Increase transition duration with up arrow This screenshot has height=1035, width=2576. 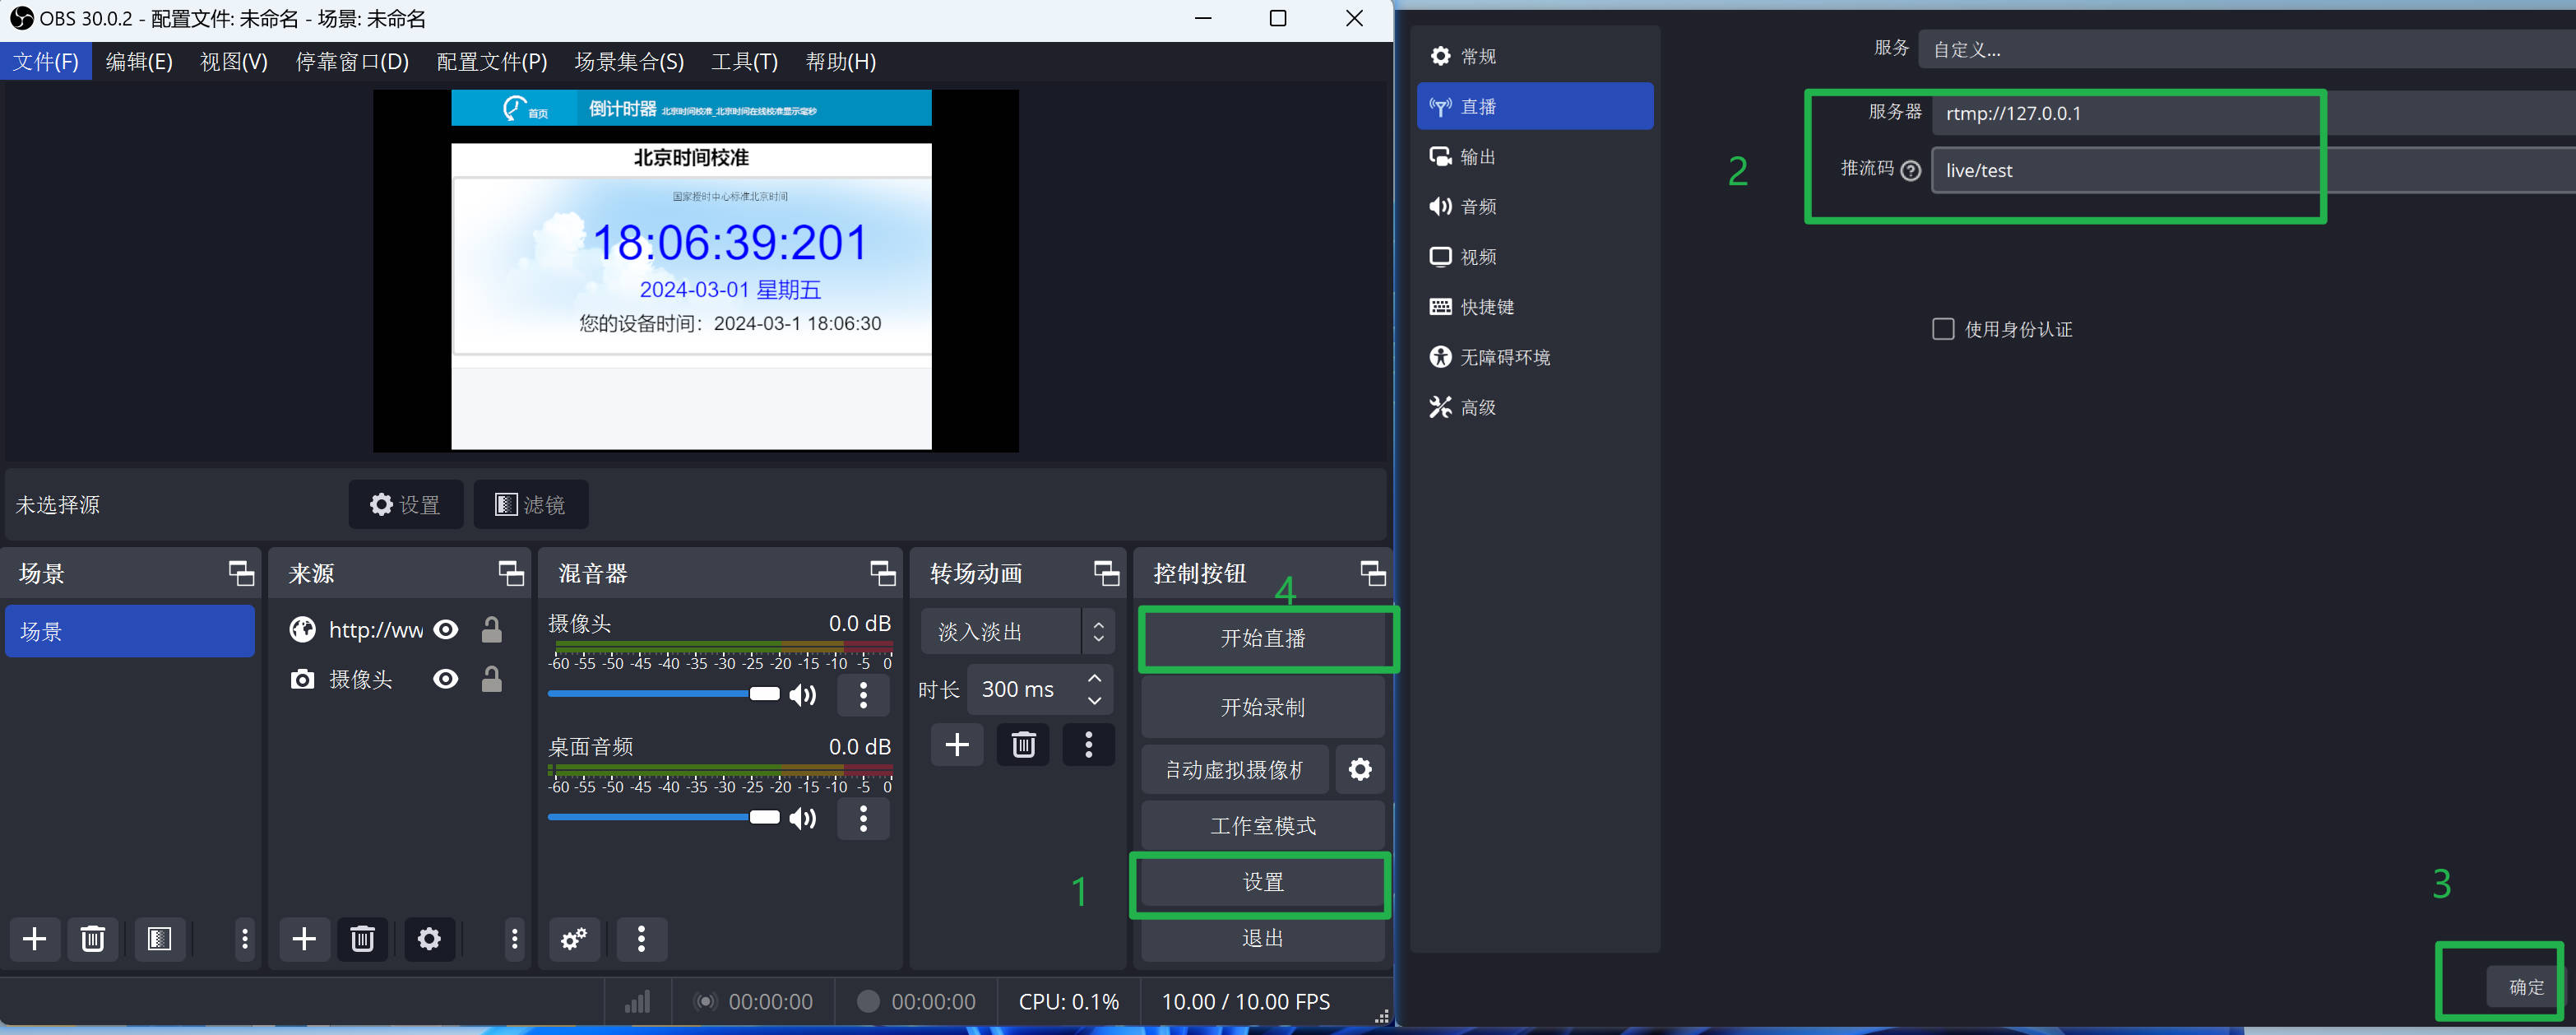coord(1095,678)
